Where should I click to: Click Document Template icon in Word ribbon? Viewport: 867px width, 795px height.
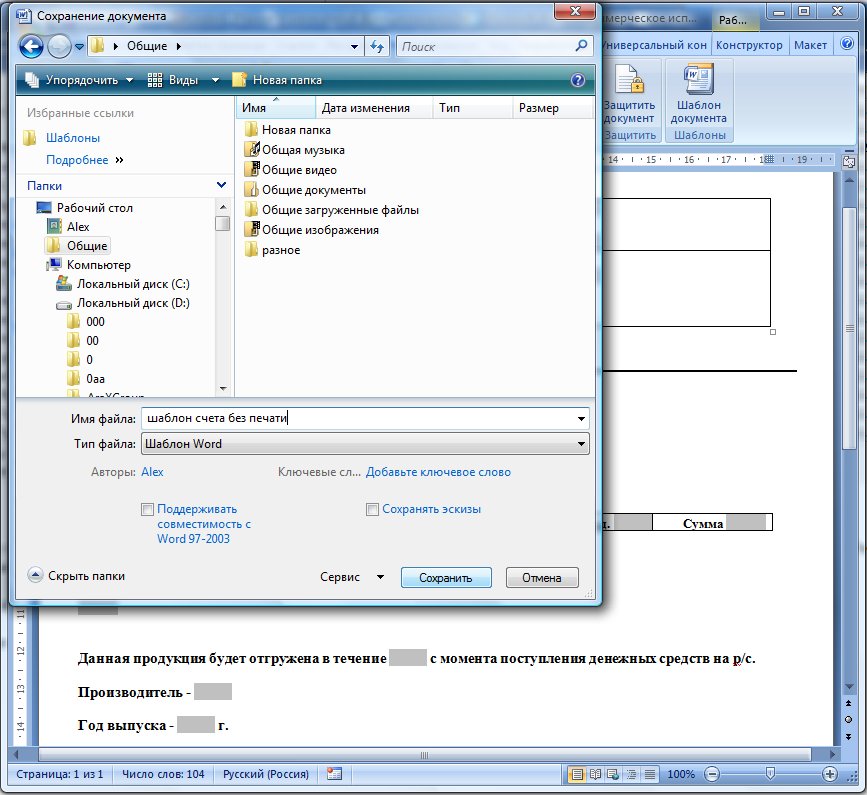click(x=699, y=79)
